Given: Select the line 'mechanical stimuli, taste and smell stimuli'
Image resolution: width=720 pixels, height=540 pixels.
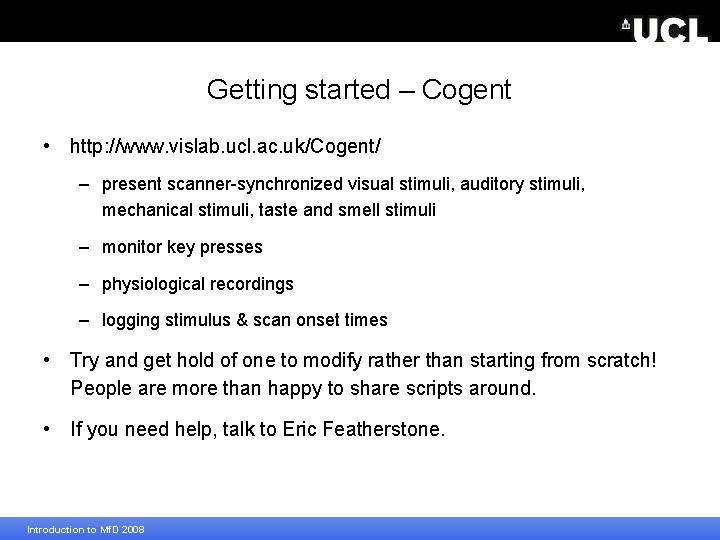Looking at the screenshot, I should click(269, 210).
